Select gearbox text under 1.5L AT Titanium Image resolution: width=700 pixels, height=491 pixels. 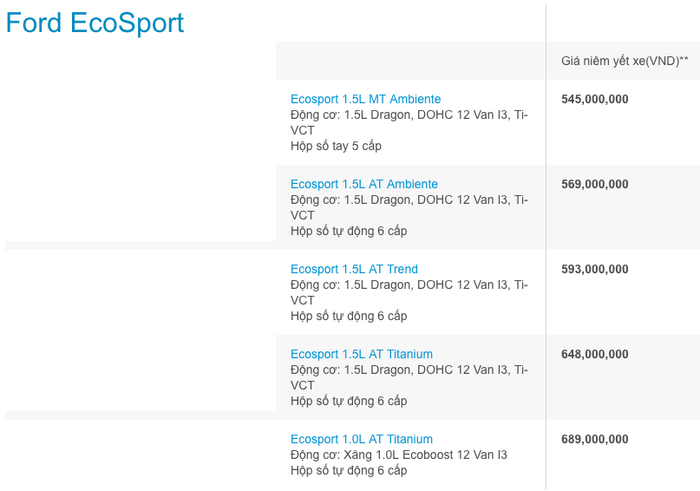[x=348, y=401]
